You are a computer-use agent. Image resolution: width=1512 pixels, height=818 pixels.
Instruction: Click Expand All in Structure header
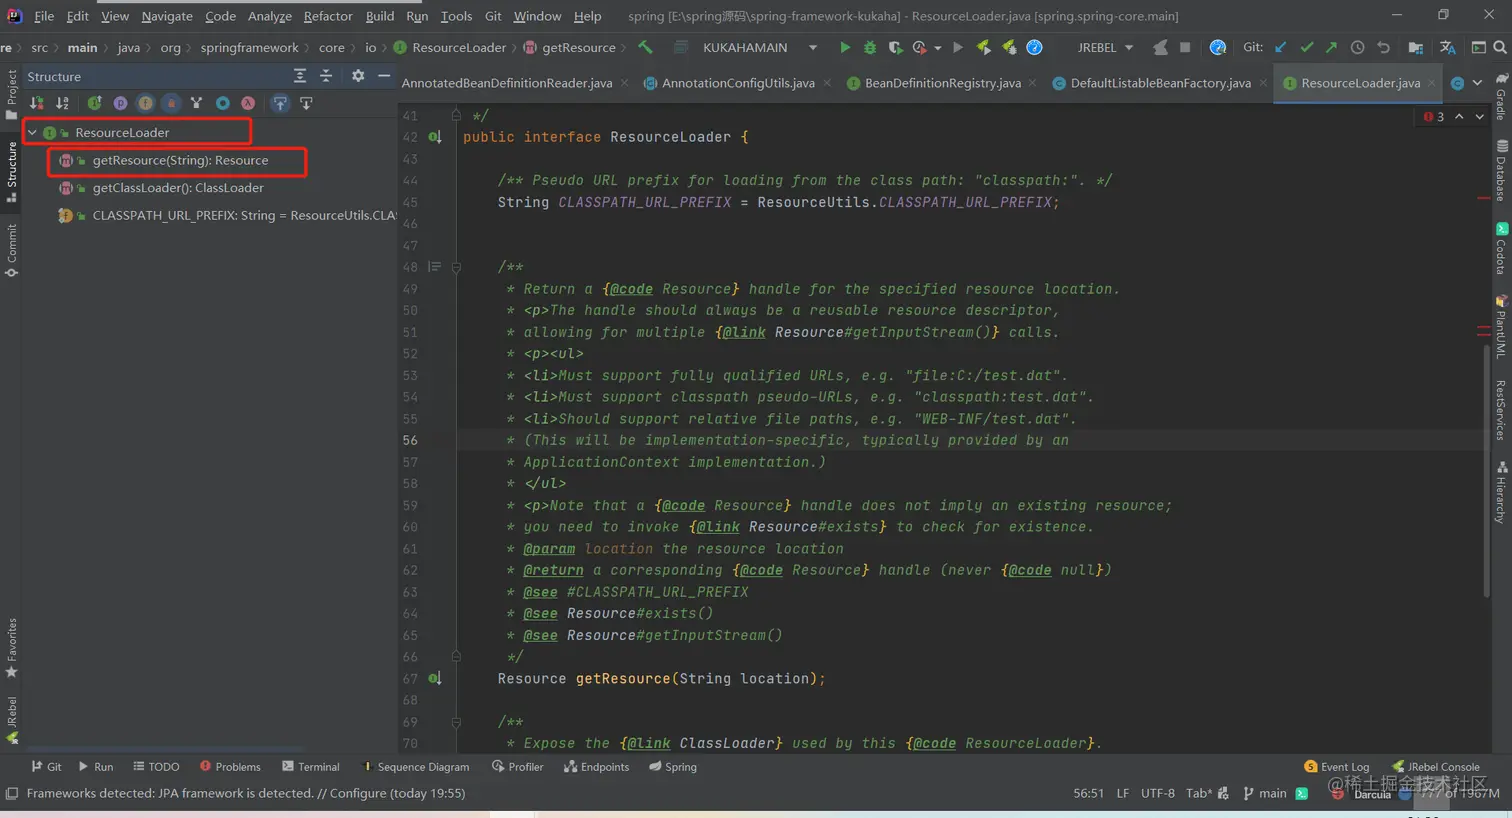point(300,76)
